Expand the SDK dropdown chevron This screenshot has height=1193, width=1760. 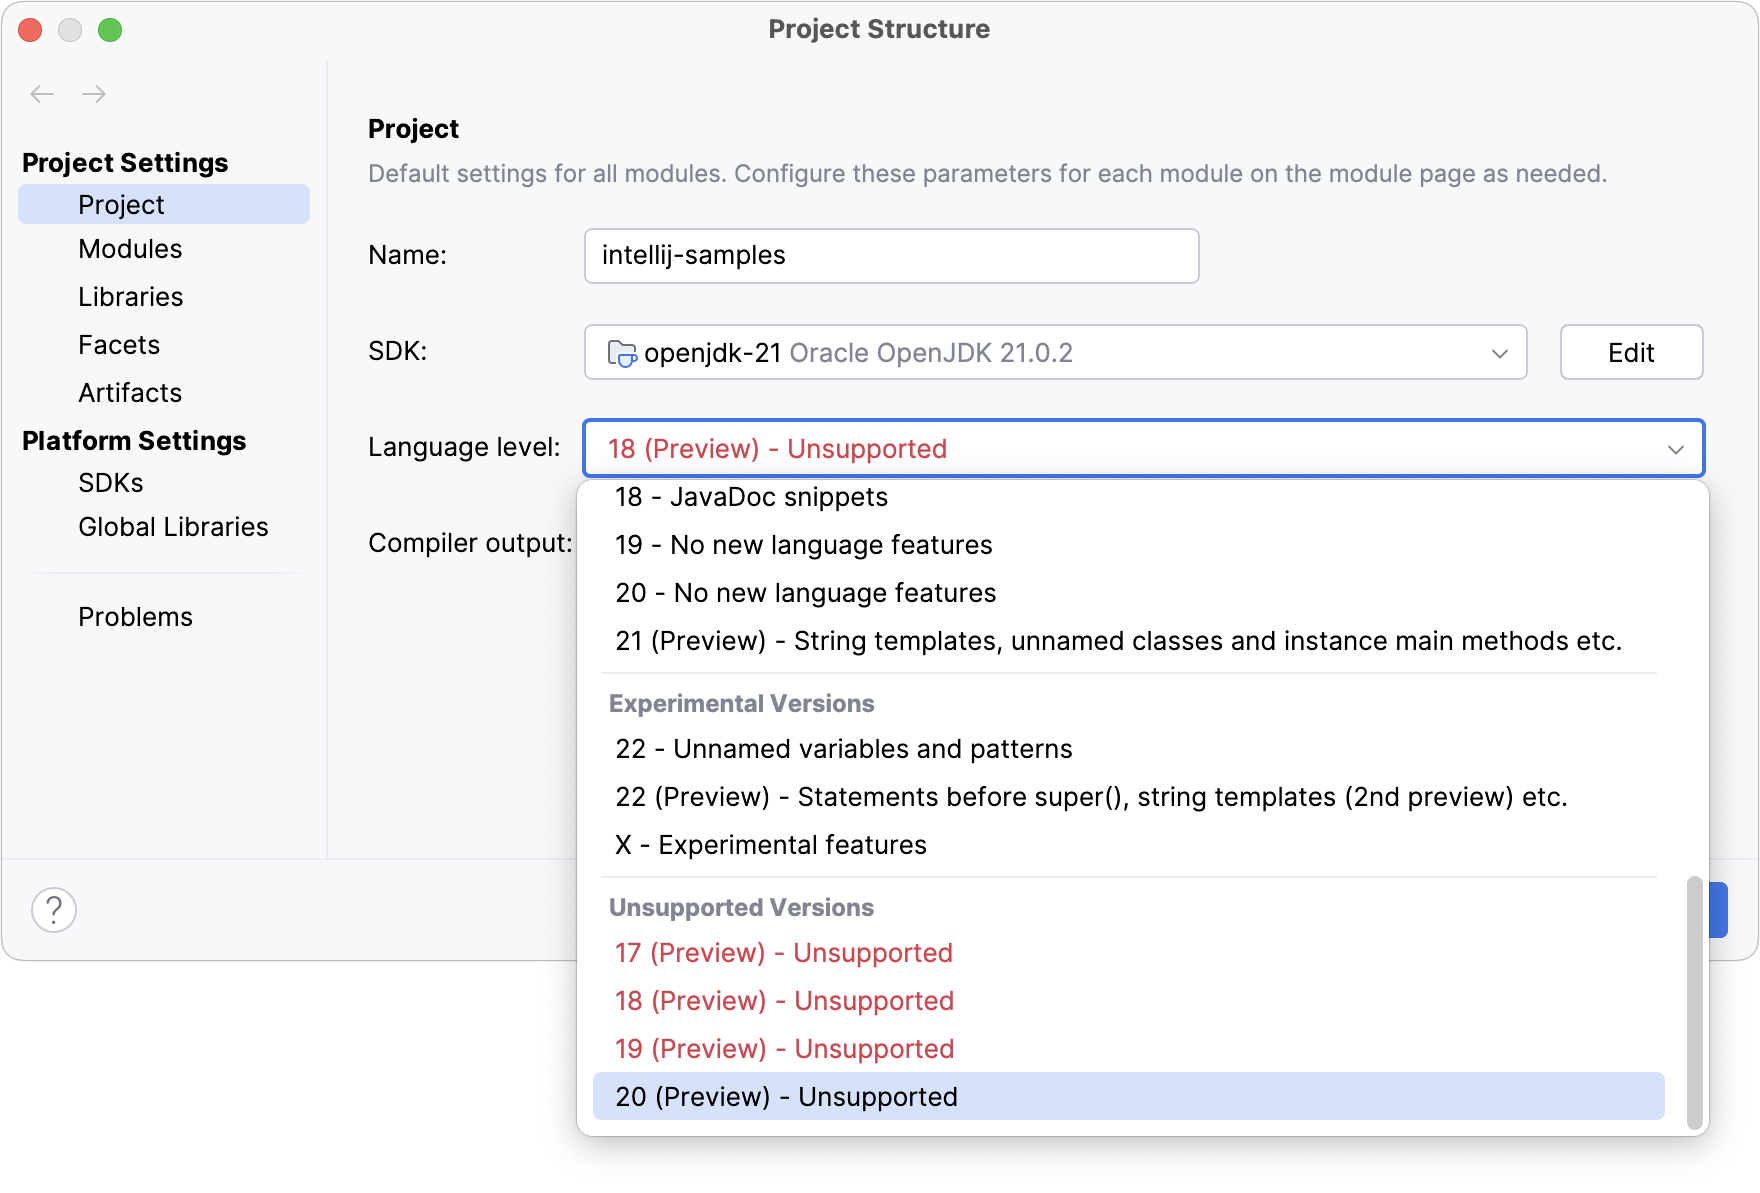coord(1498,352)
